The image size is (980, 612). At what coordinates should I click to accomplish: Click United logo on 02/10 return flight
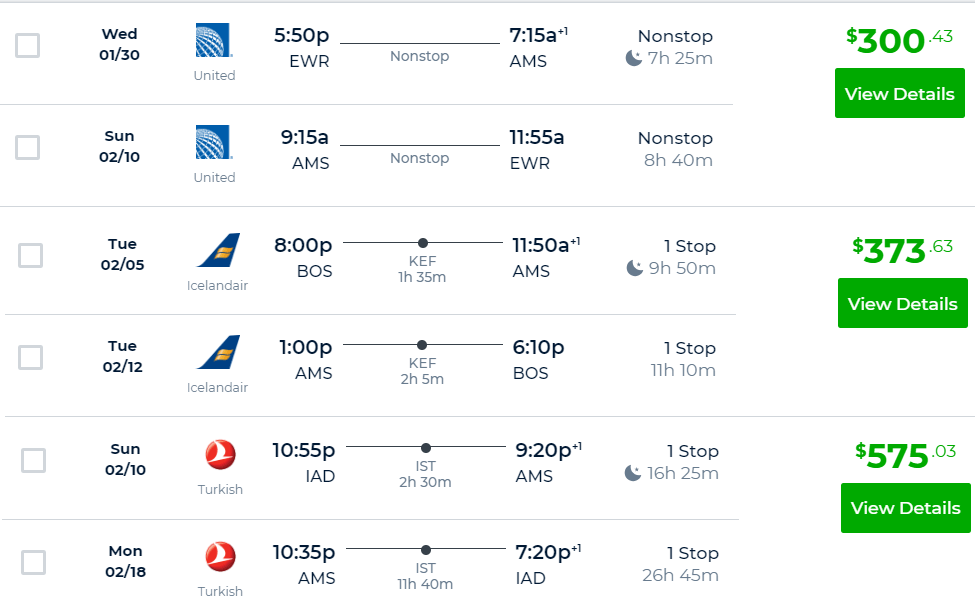tap(214, 142)
